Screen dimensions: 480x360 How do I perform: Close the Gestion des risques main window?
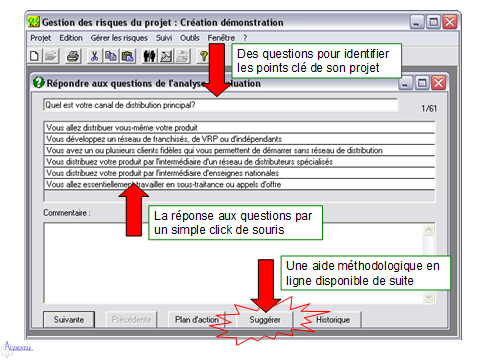tap(450, 22)
